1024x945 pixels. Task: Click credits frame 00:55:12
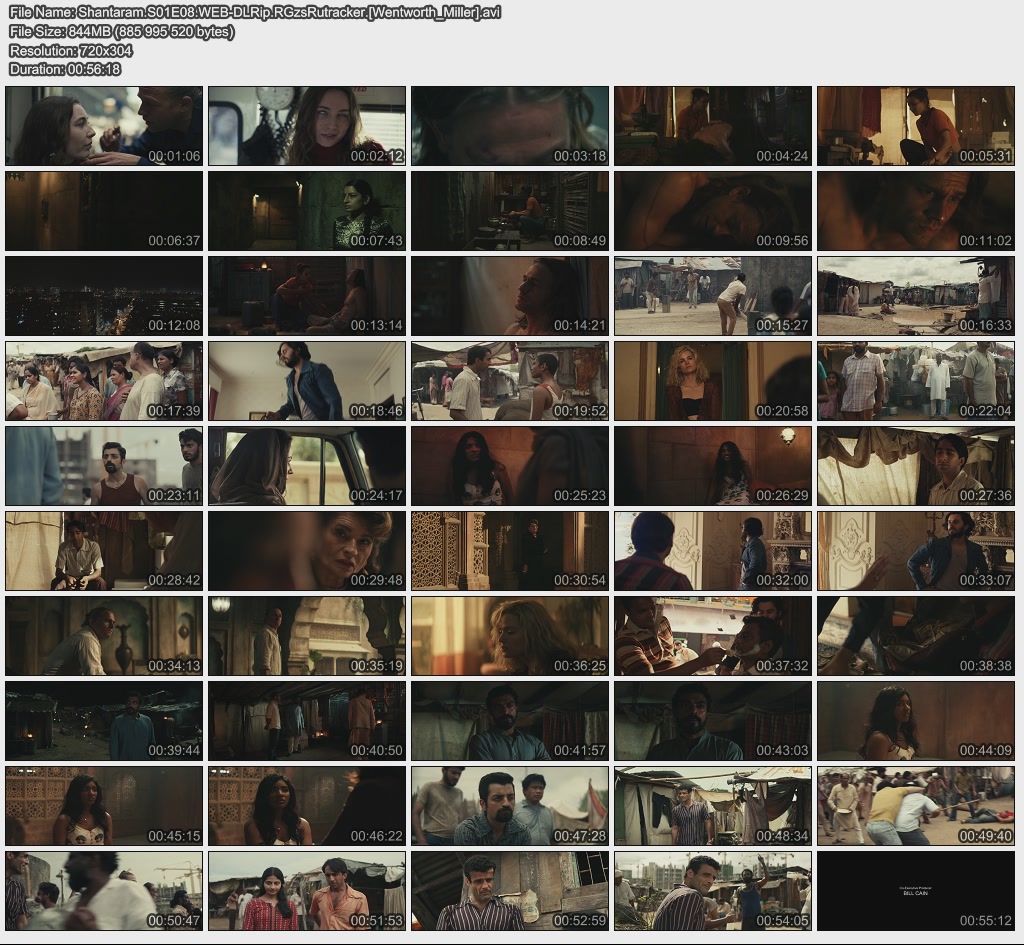point(916,891)
